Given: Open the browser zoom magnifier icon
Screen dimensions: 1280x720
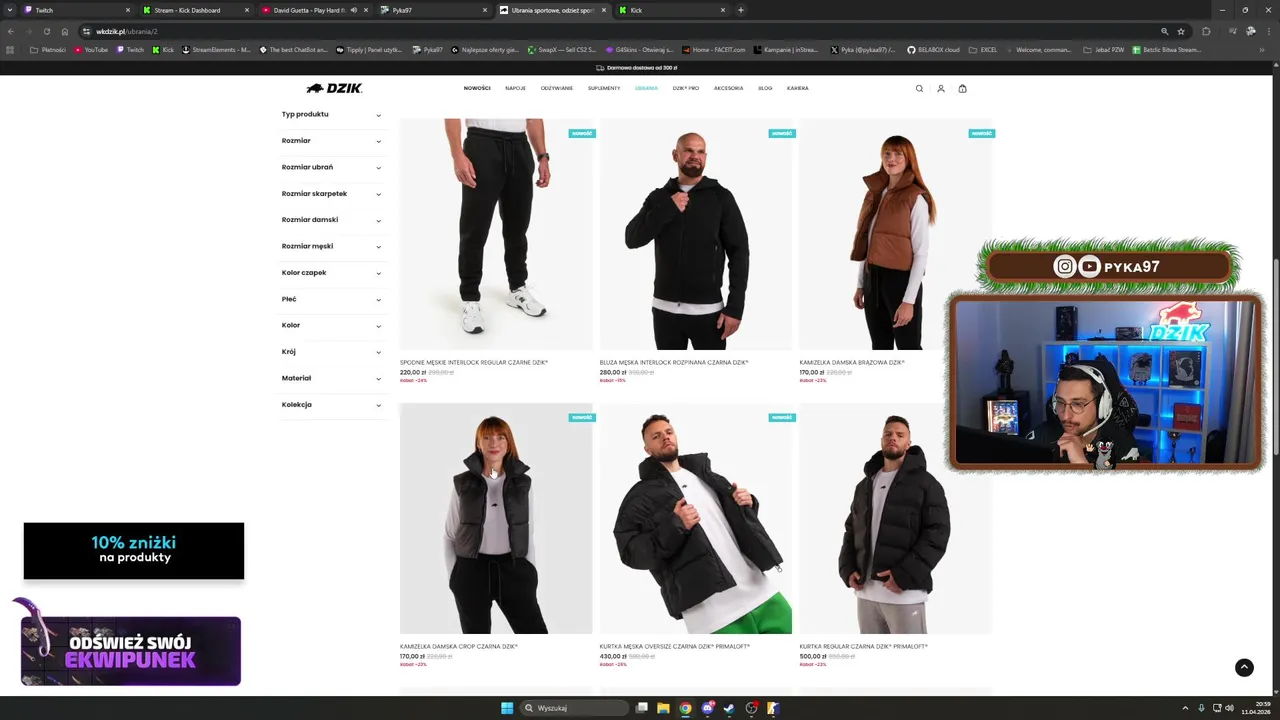Looking at the screenshot, I should (1164, 31).
